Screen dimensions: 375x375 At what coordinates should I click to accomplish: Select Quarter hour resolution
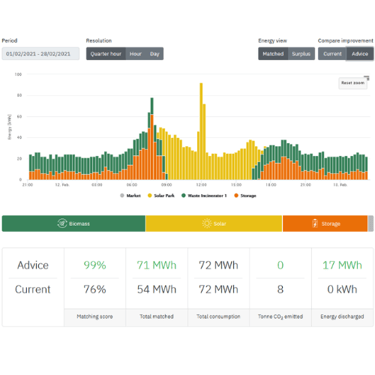(x=106, y=54)
